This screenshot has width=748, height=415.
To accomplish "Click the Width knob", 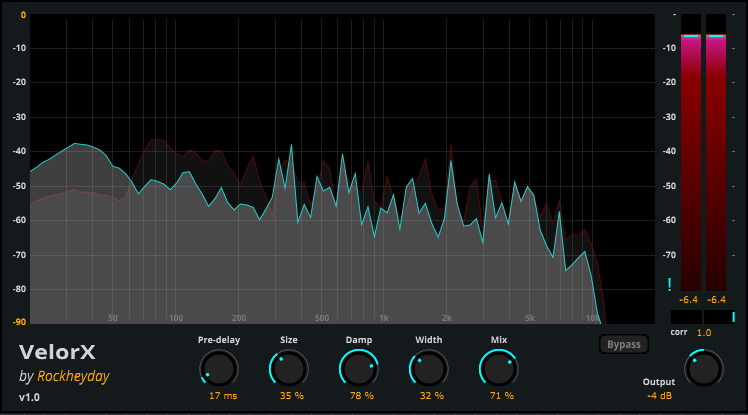I will tap(429, 369).
